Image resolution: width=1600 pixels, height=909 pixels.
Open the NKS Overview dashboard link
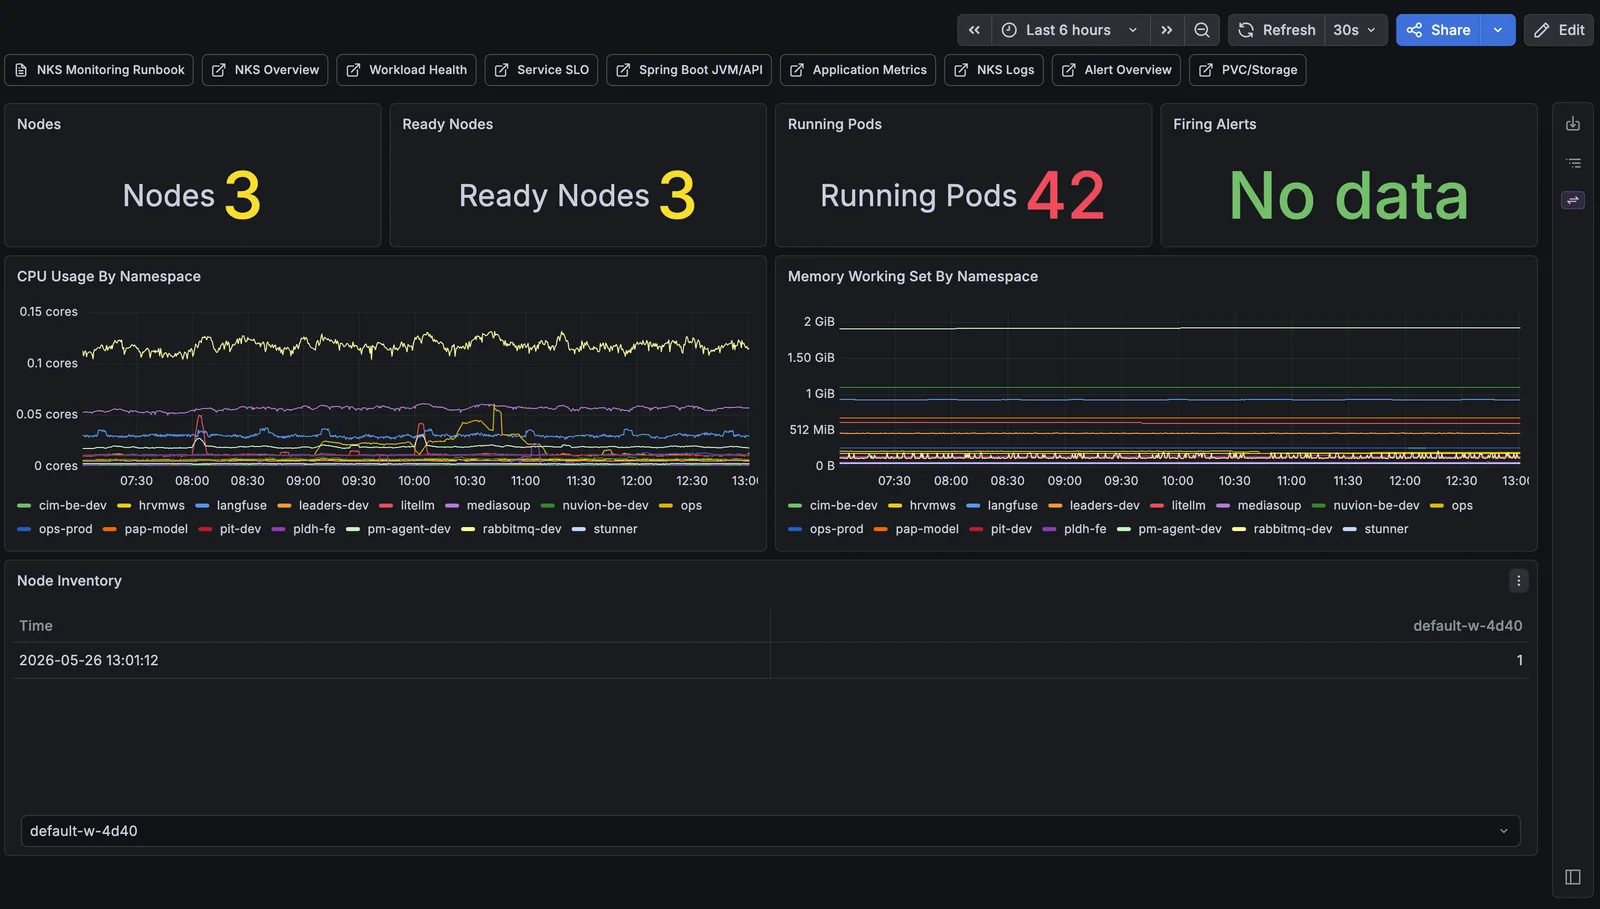[265, 70]
